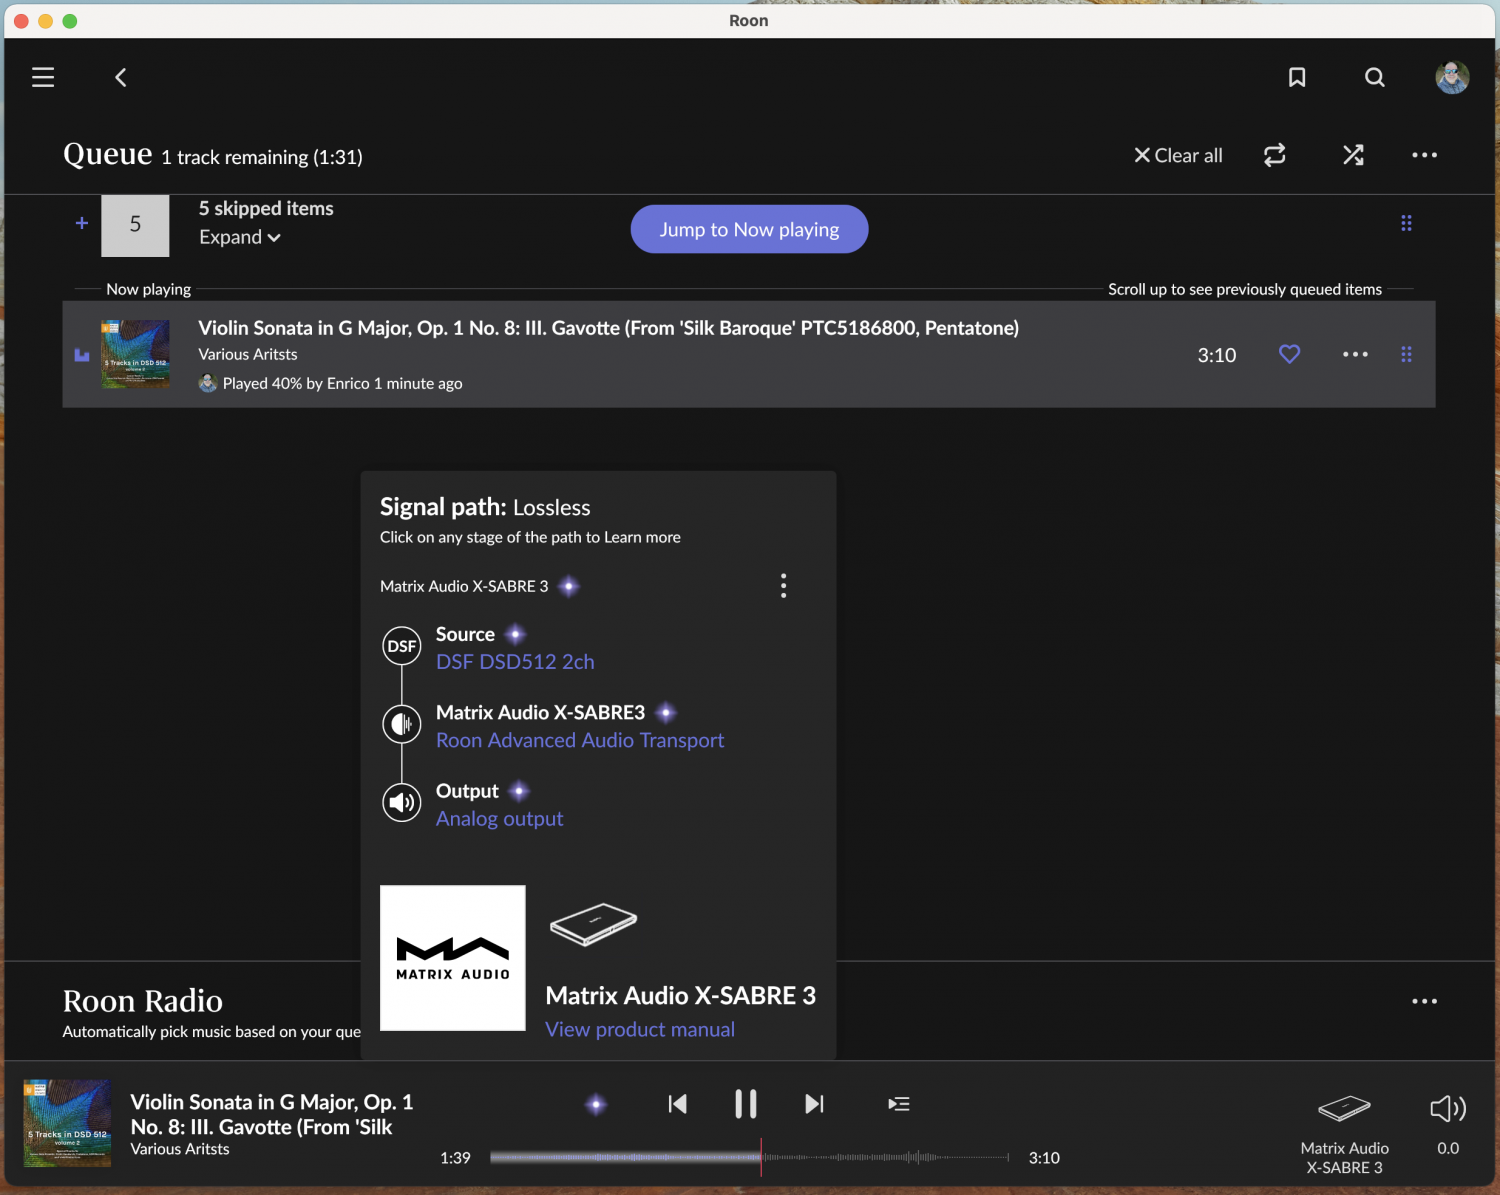Open volume speaker control
1500x1195 pixels.
1448,1108
